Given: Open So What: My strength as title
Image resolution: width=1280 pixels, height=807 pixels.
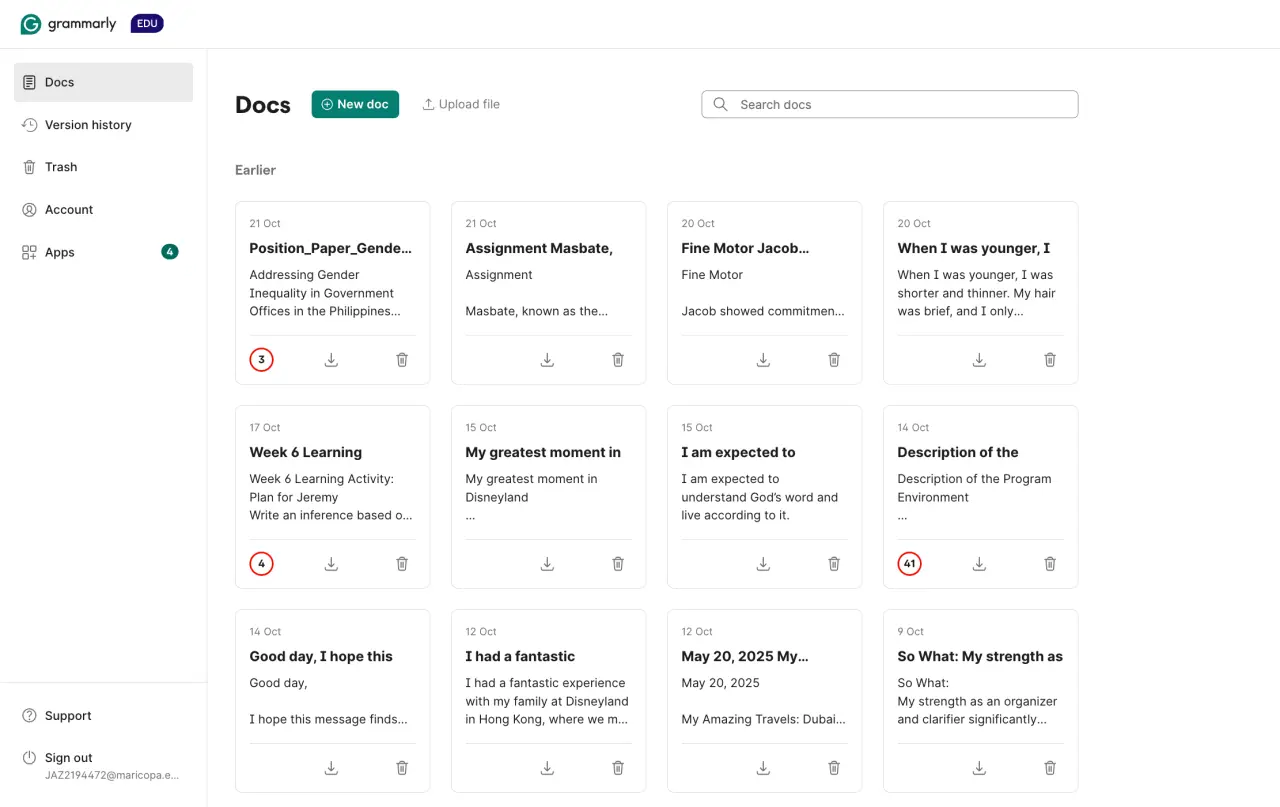Looking at the screenshot, I should pos(980,656).
